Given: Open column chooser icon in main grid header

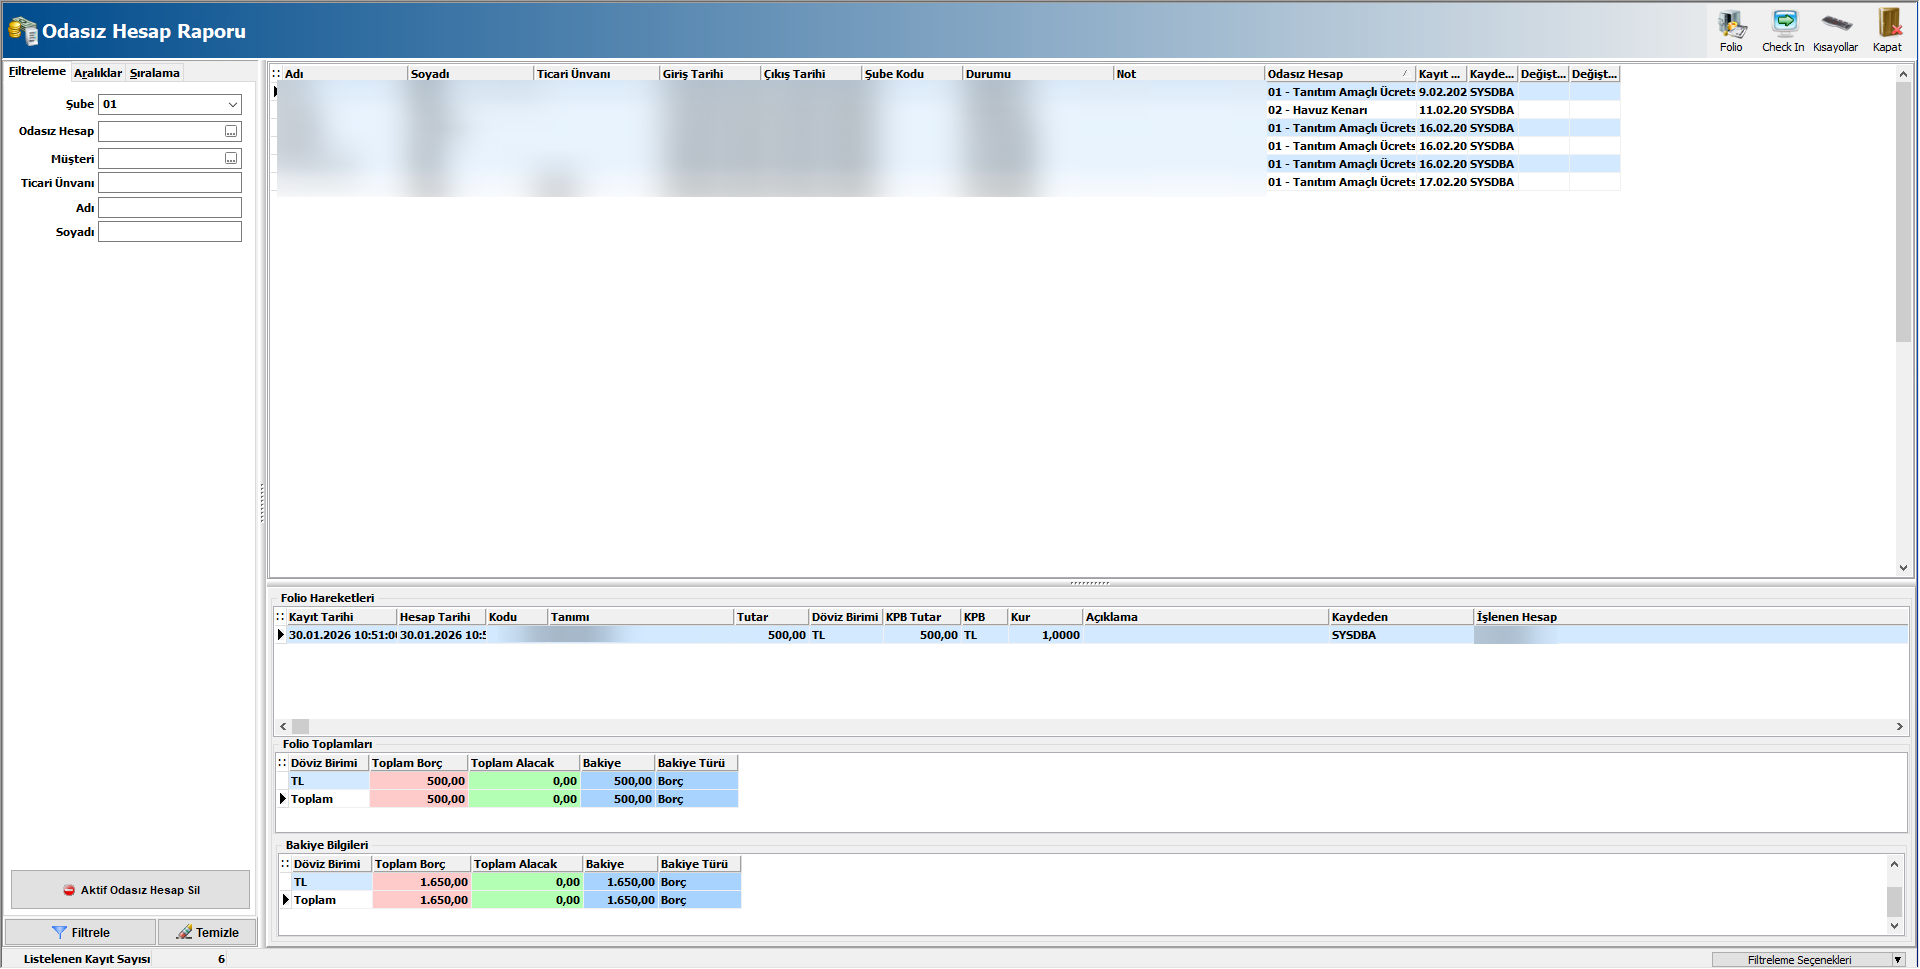Looking at the screenshot, I should [277, 74].
